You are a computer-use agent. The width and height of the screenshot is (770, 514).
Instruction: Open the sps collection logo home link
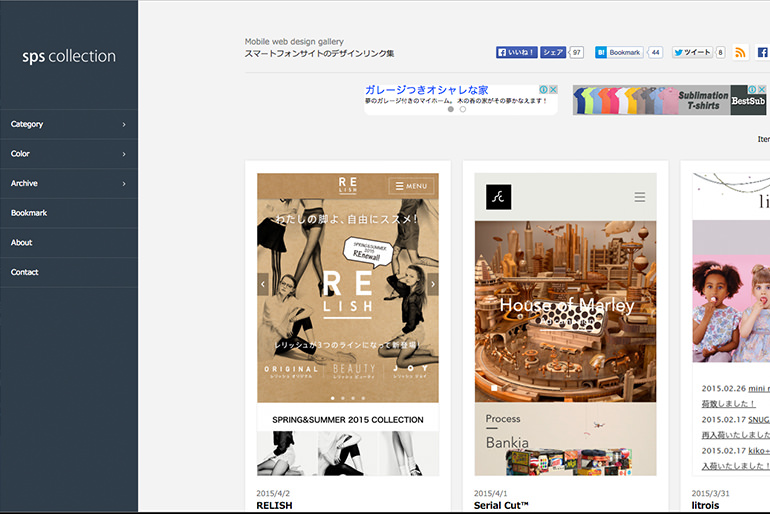point(69,56)
